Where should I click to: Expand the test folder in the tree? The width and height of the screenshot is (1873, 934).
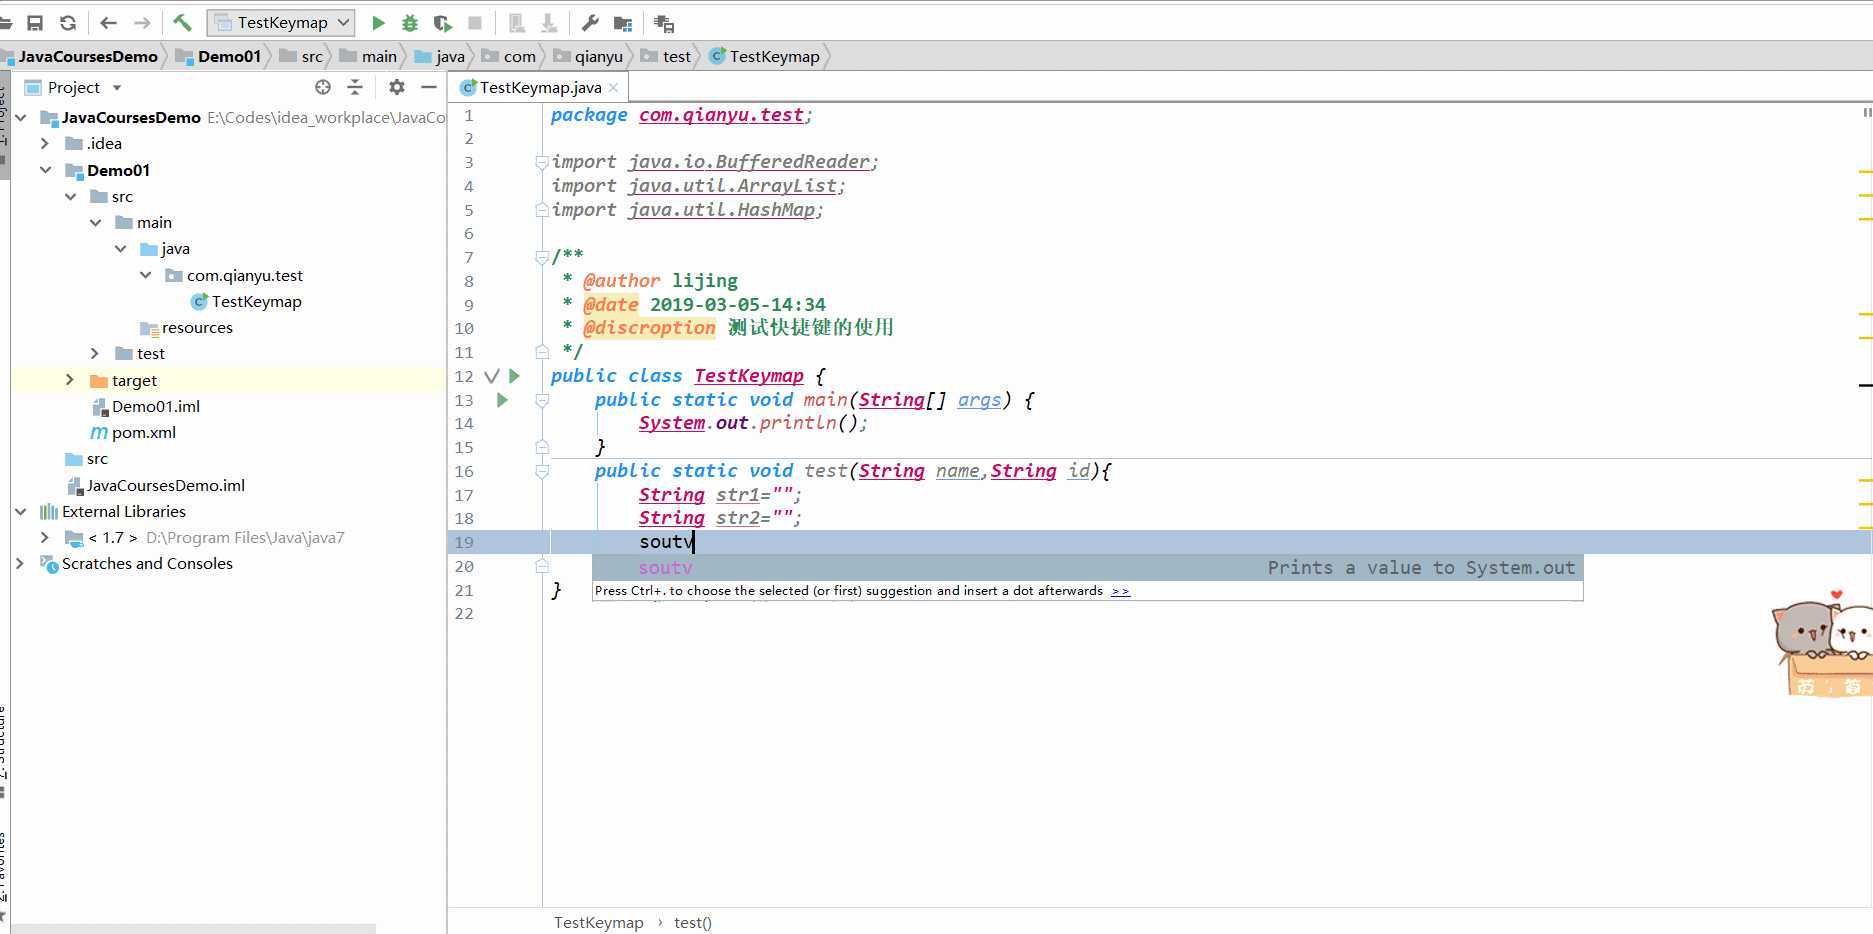(95, 353)
